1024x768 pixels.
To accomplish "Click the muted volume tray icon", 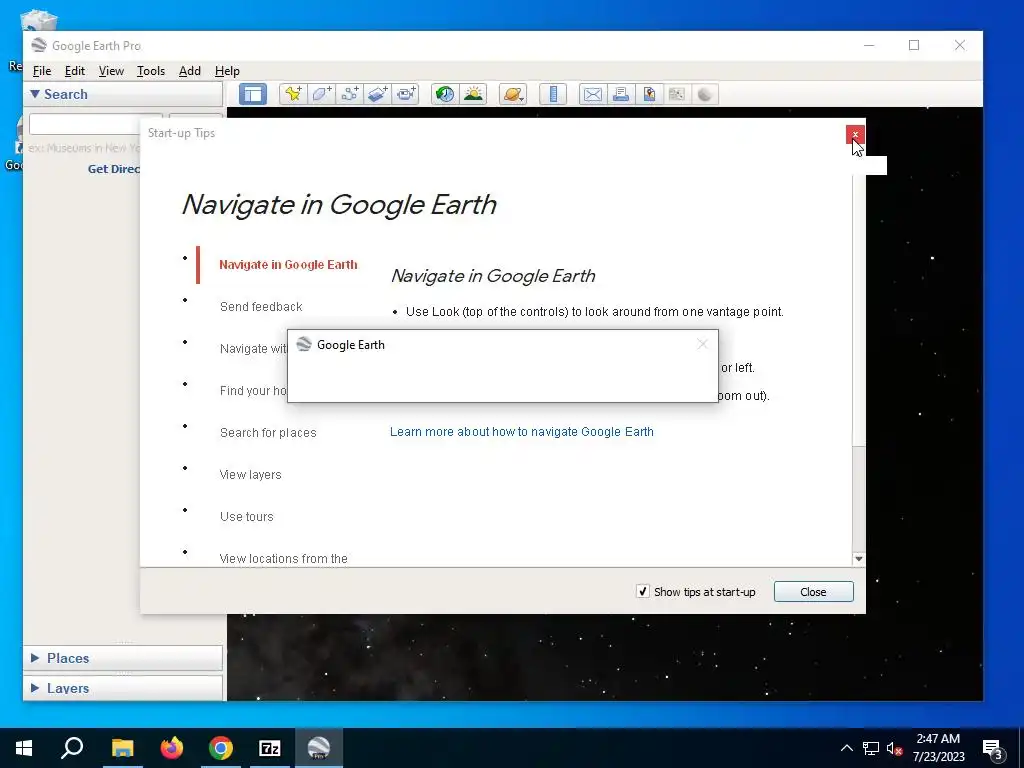I will (x=895, y=748).
